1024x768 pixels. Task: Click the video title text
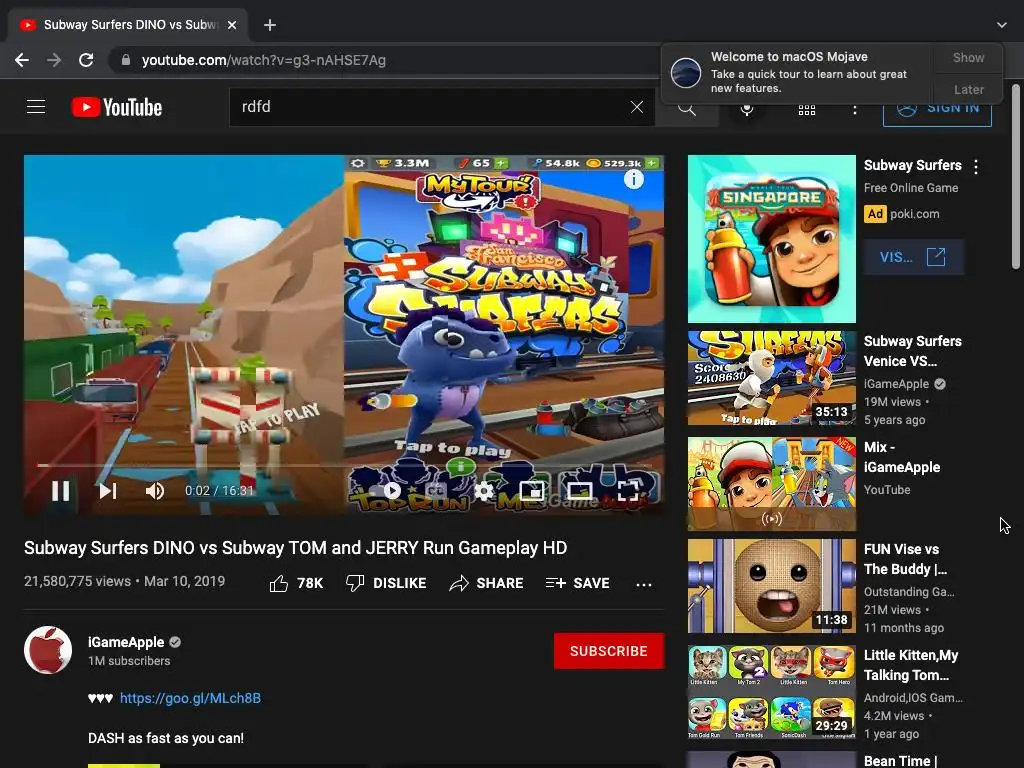(x=296, y=547)
